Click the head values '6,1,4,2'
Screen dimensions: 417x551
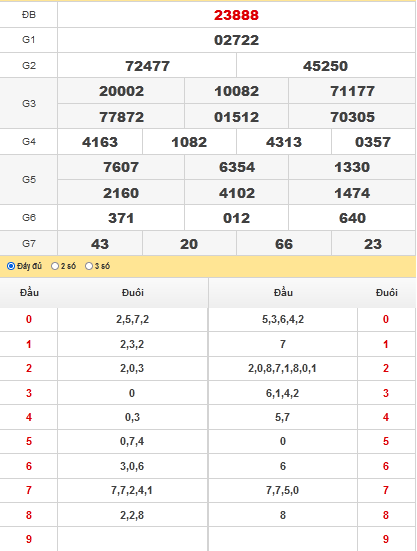[x=282, y=393]
